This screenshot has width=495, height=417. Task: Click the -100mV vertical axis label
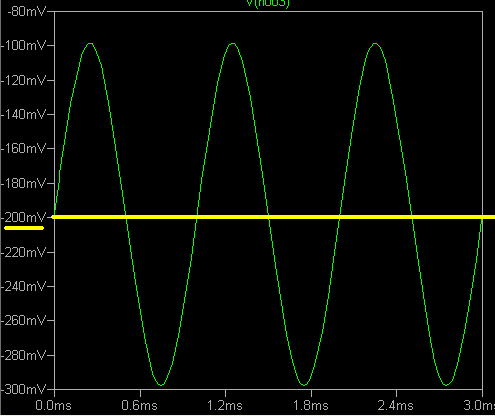(x=23, y=45)
